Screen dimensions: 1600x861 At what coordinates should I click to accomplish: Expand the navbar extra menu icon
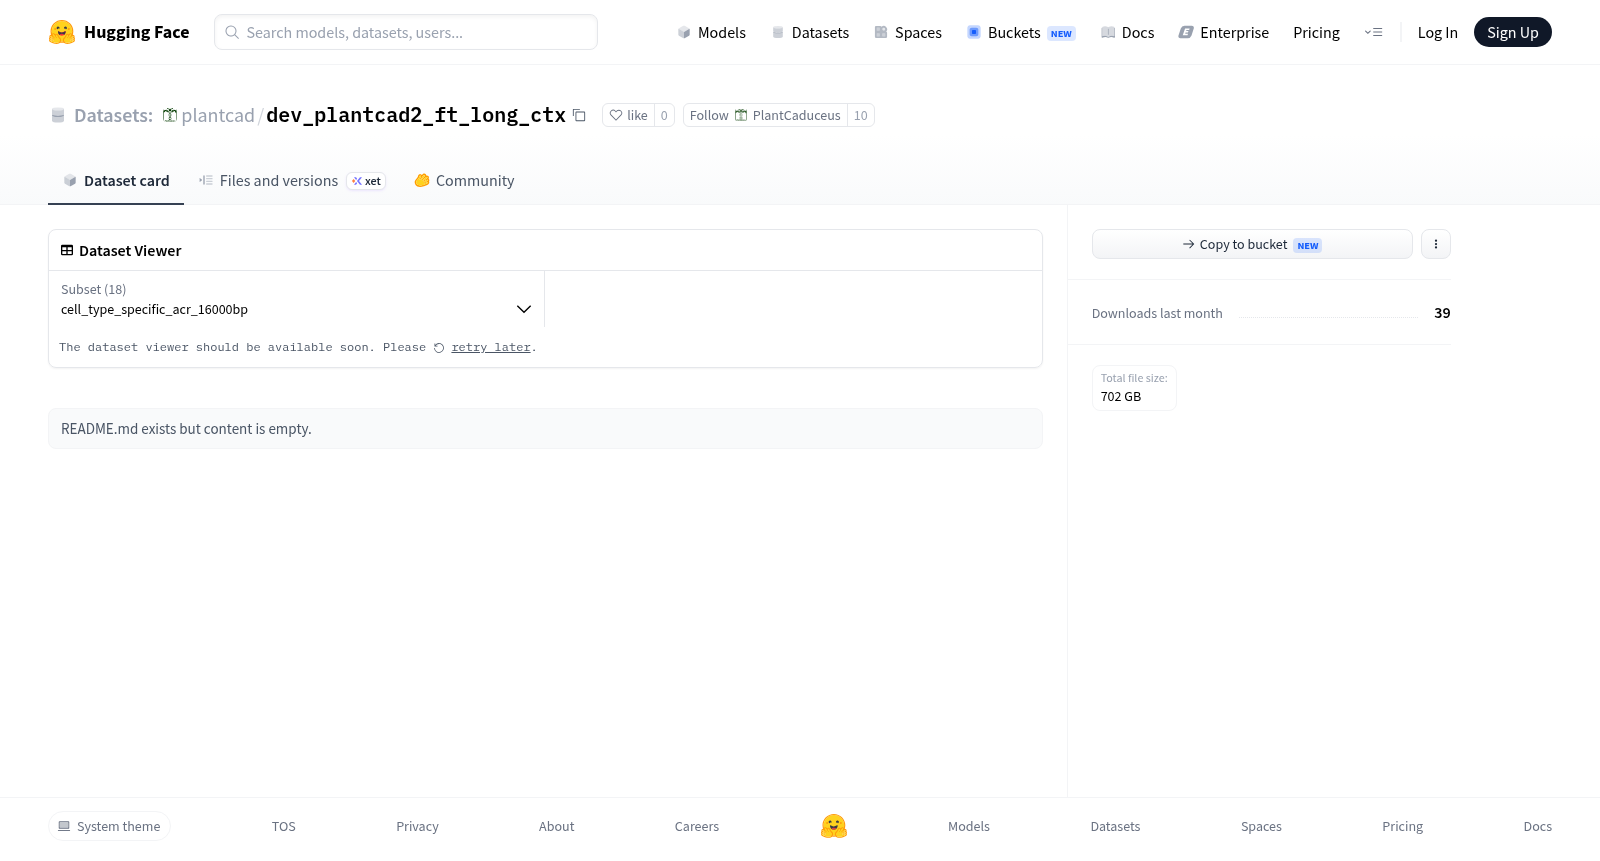click(1373, 32)
